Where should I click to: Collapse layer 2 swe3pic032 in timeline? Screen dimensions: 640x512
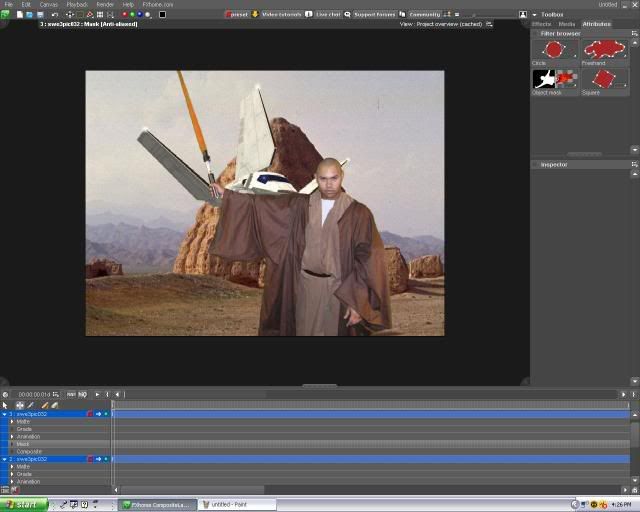(x=4, y=459)
